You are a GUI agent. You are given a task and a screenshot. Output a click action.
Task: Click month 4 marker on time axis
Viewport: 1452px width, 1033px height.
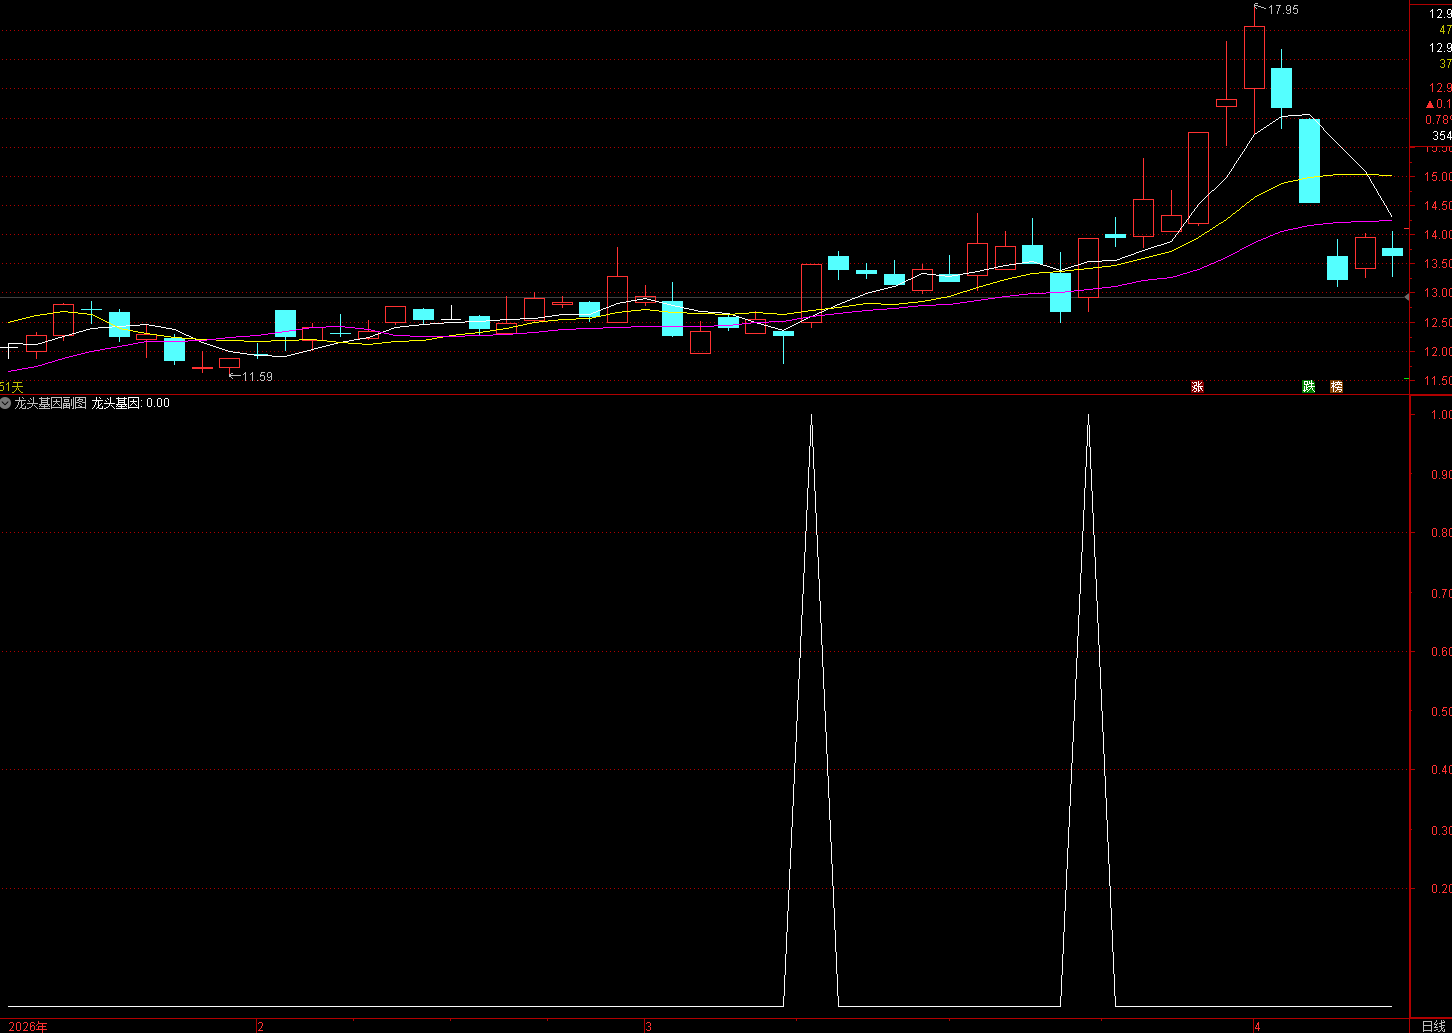pos(1256,1026)
